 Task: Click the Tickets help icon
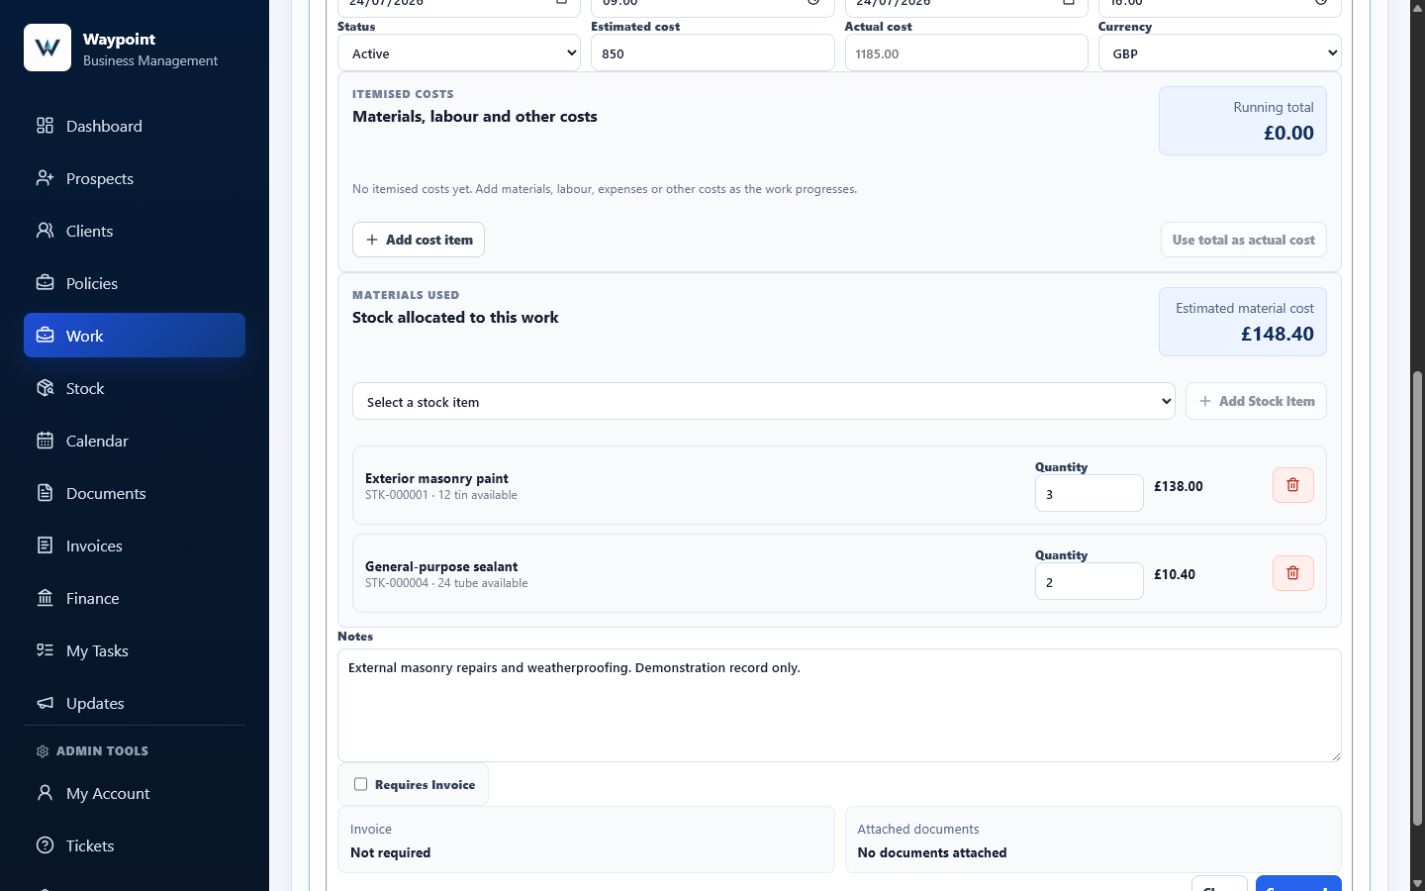[45, 846]
